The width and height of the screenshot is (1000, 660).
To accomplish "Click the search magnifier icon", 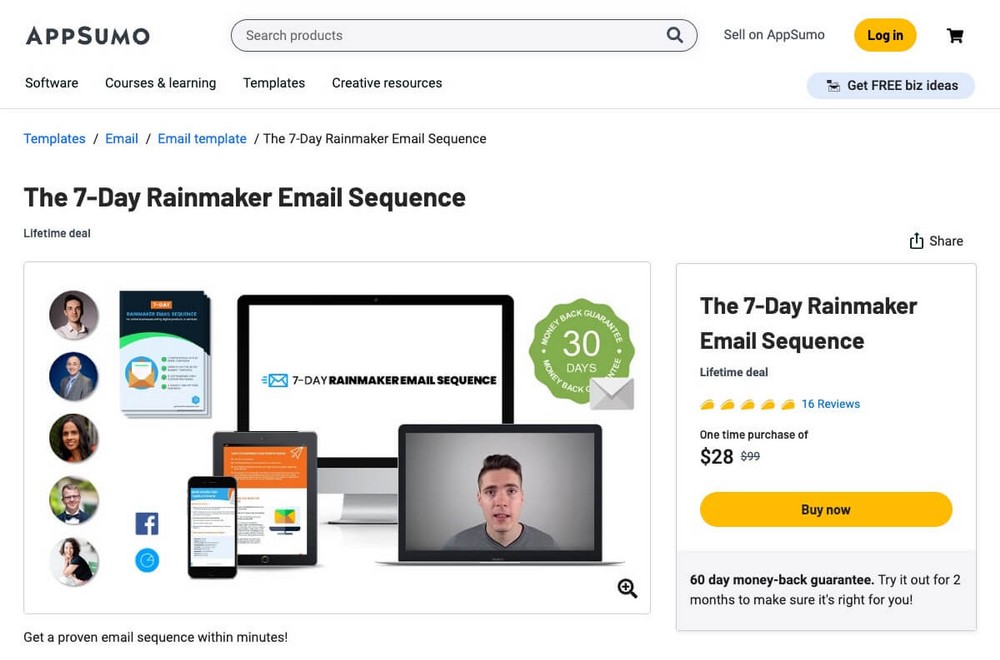I will tap(675, 34).
